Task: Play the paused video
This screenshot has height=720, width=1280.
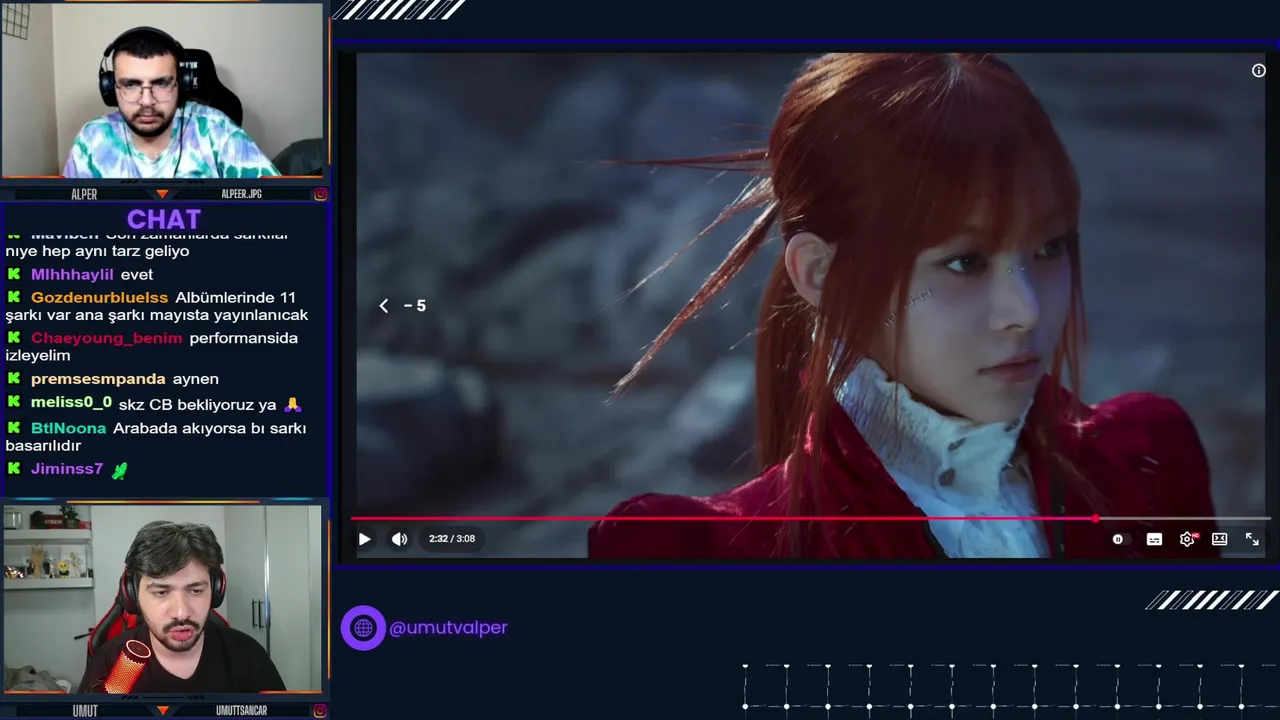Action: [364, 539]
